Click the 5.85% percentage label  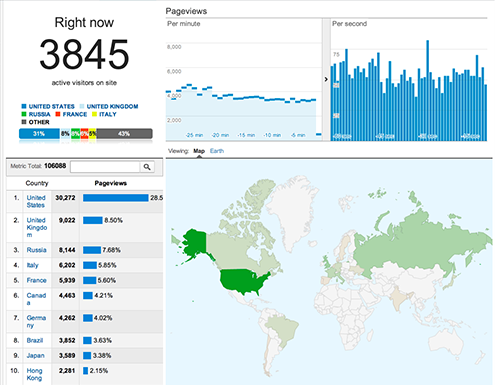point(107,265)
